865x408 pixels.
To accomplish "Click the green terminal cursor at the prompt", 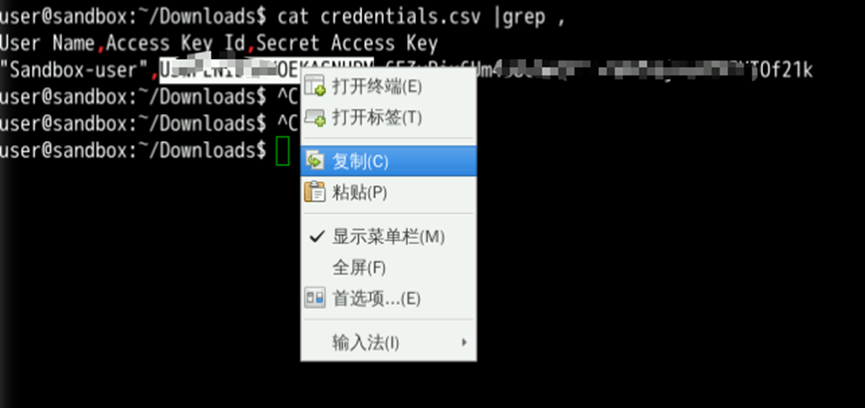I will (283, 152).
